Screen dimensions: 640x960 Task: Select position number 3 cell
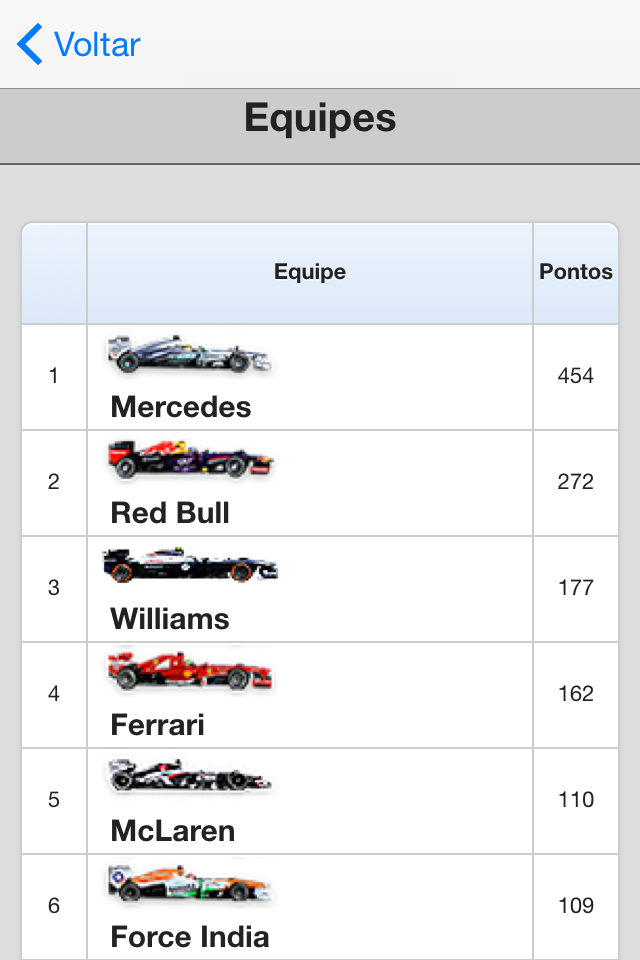[54, 589]
